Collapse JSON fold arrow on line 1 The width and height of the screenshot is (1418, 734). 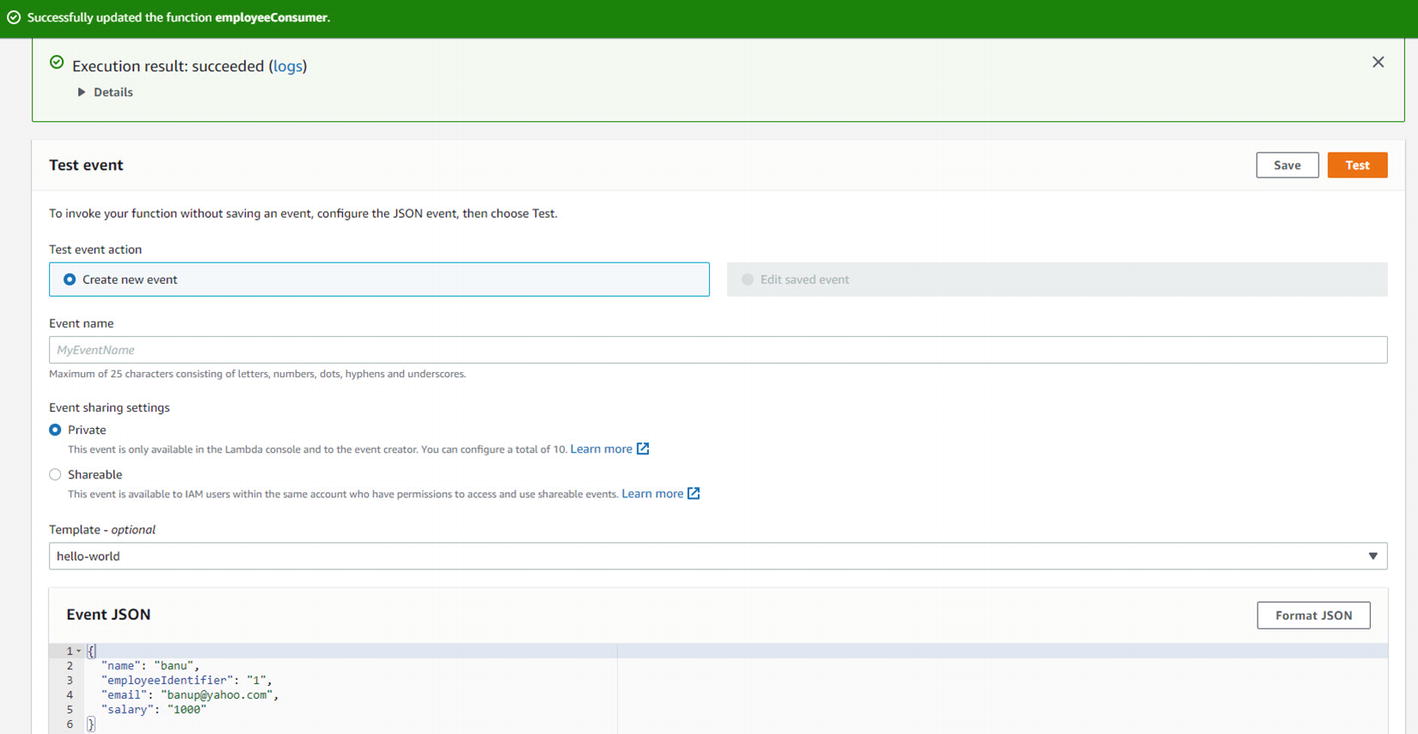tap(79, 651)
